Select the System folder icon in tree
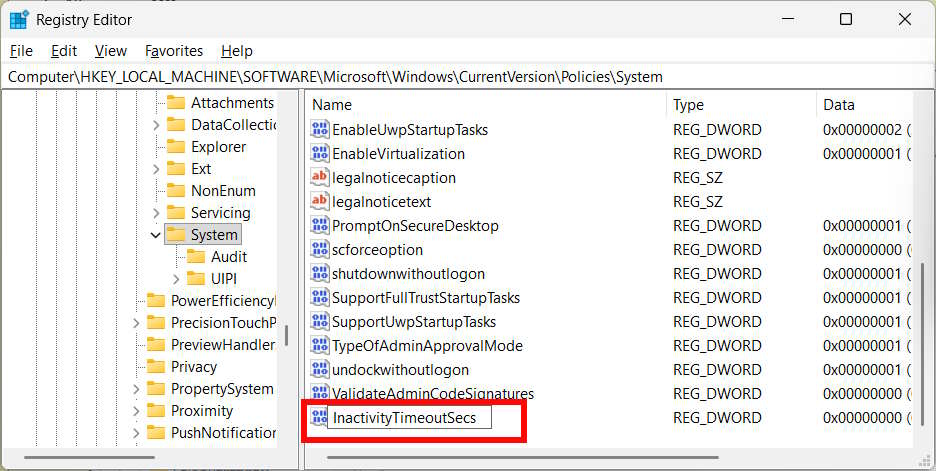936x471 pixels. pos(176,235)
